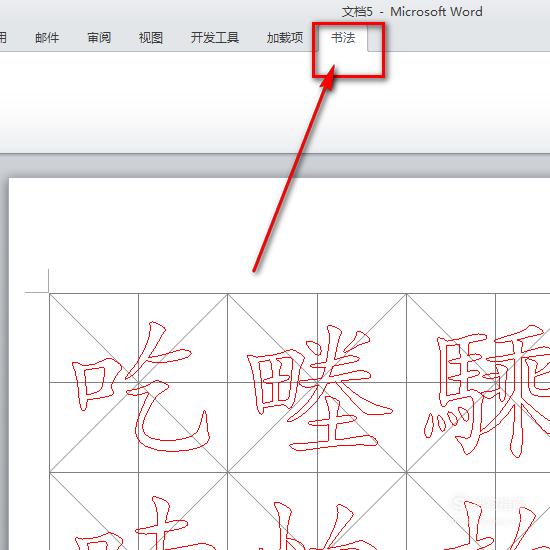Select the 开发工具 ribbon tab
Viewport: 550px width, 550px height.
coord(215,38)
